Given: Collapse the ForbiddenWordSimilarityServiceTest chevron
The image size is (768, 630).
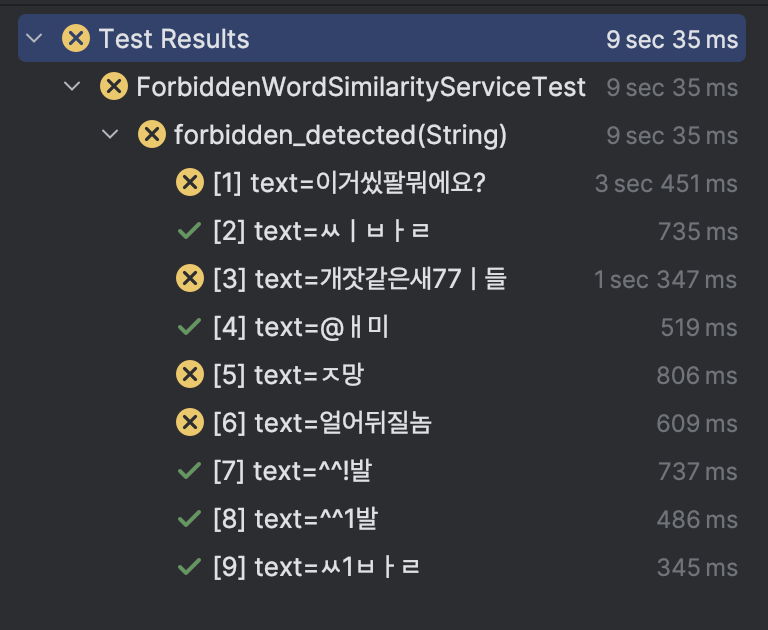Looking at the screenshot, I should point(72,86).
